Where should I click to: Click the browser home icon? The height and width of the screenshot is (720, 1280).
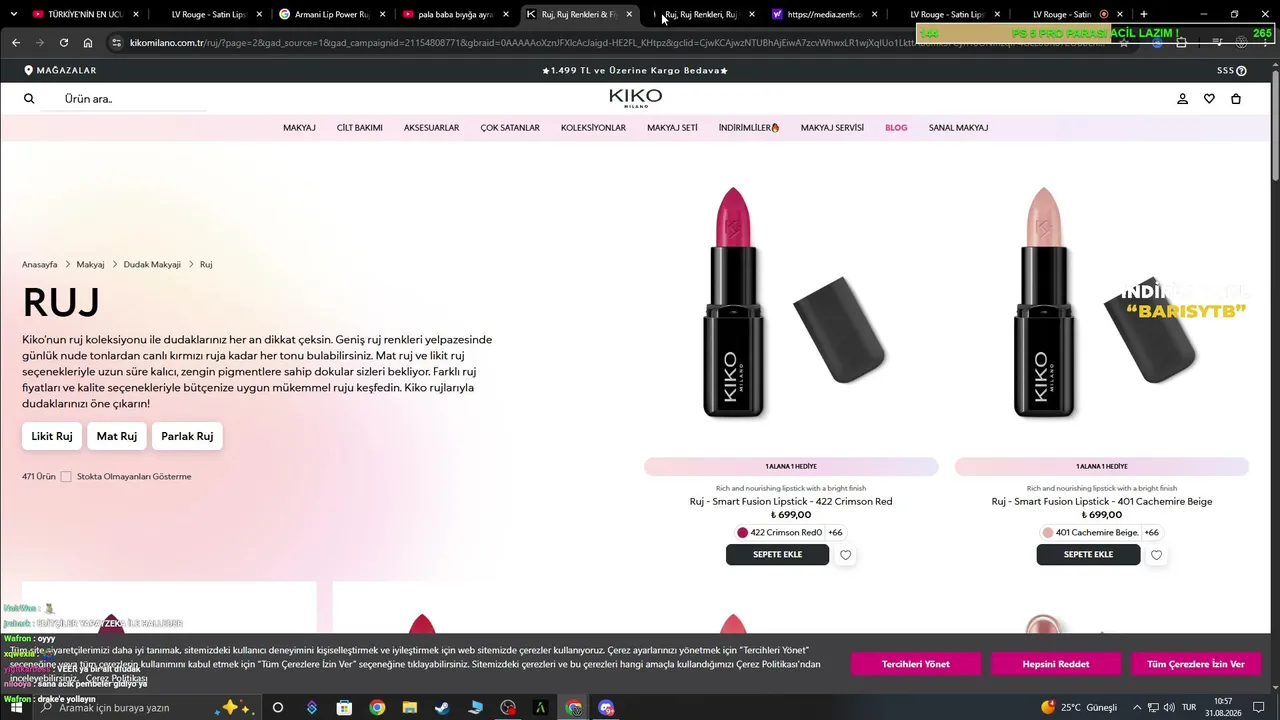point(88,43)
